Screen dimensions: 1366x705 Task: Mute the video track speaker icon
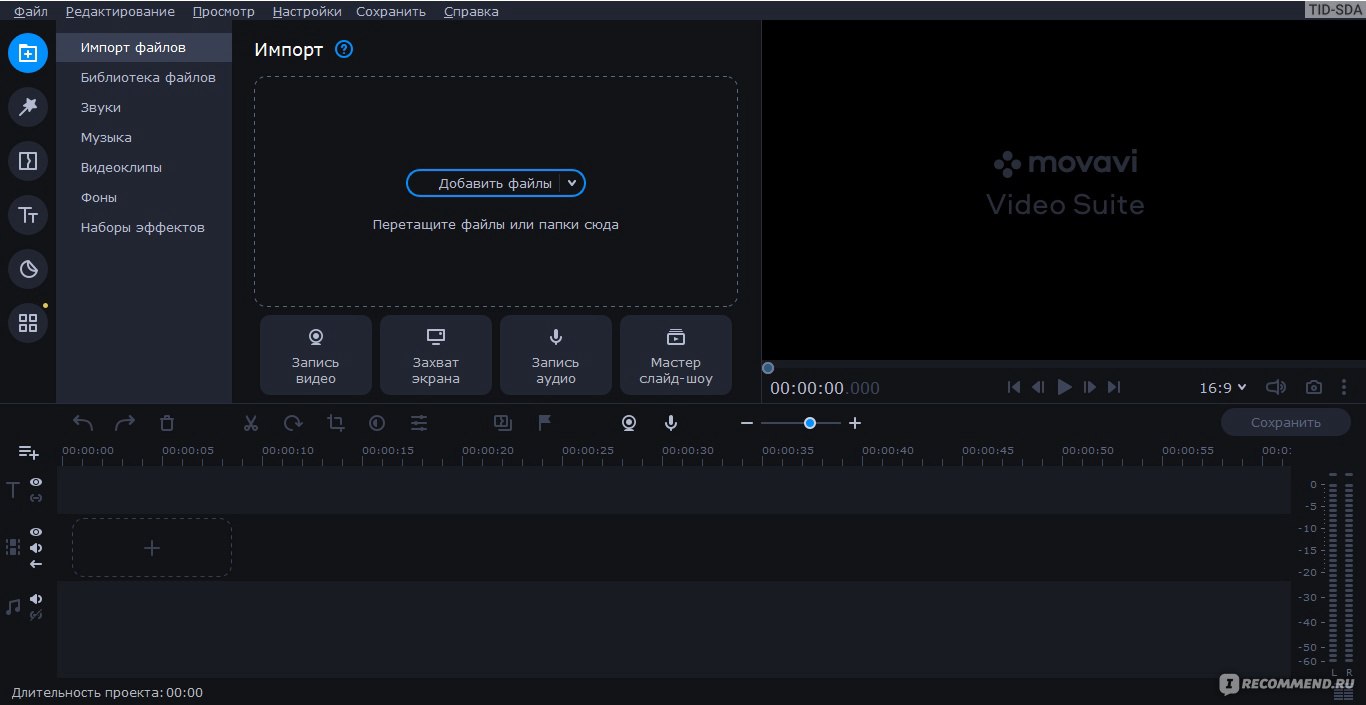[x=36, y=548]
